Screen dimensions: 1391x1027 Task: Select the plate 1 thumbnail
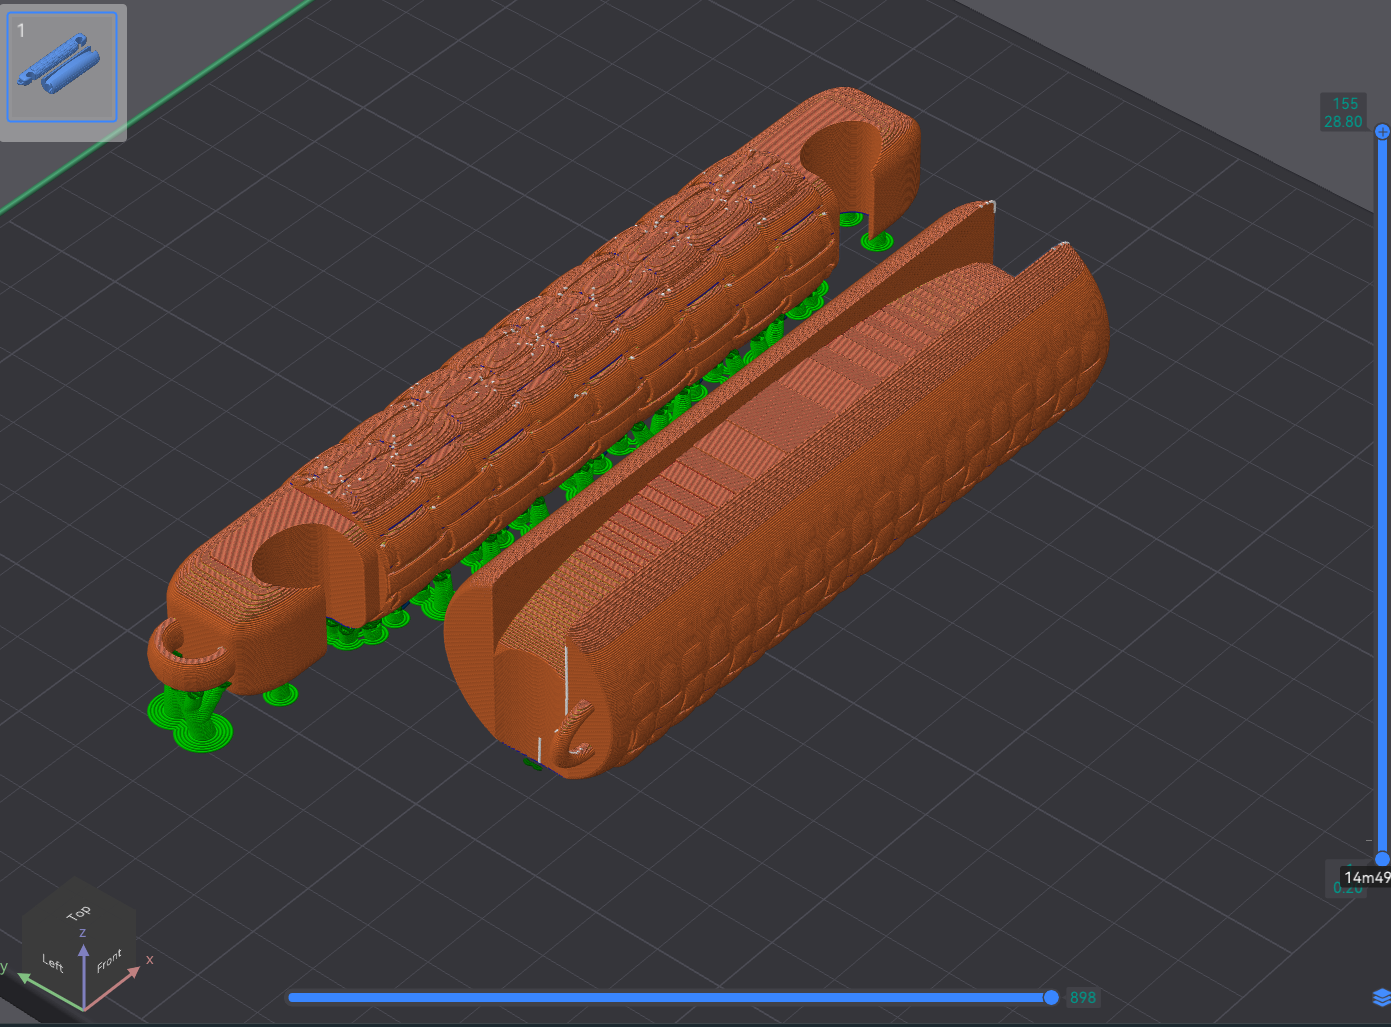(62, 68)
